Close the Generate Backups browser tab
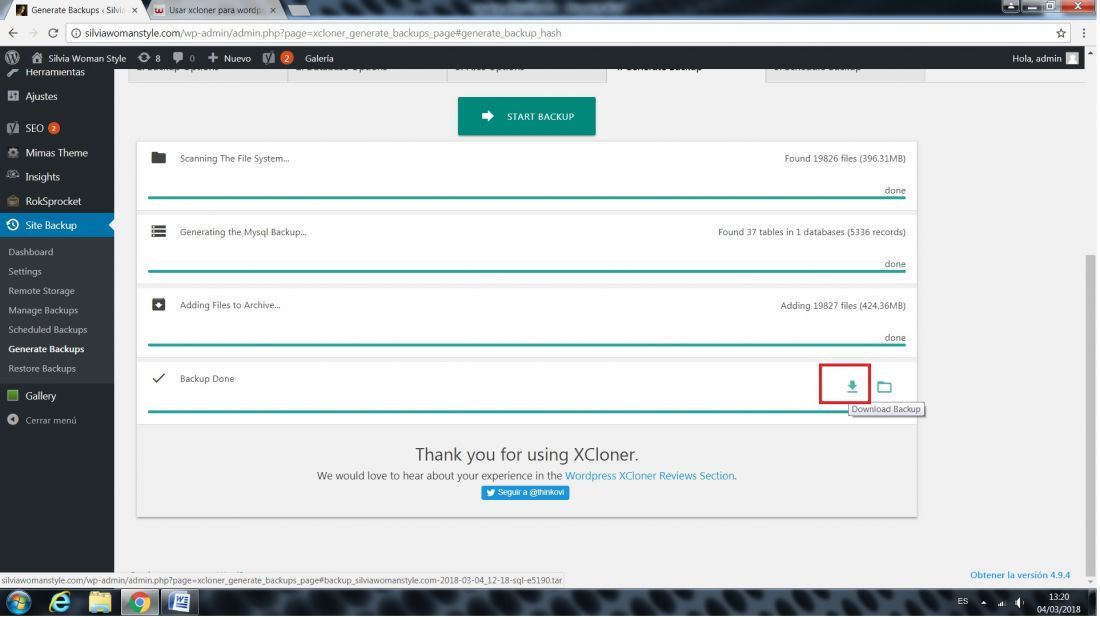The width and height of the screenshot is (1100, 617). click(135, 10)
